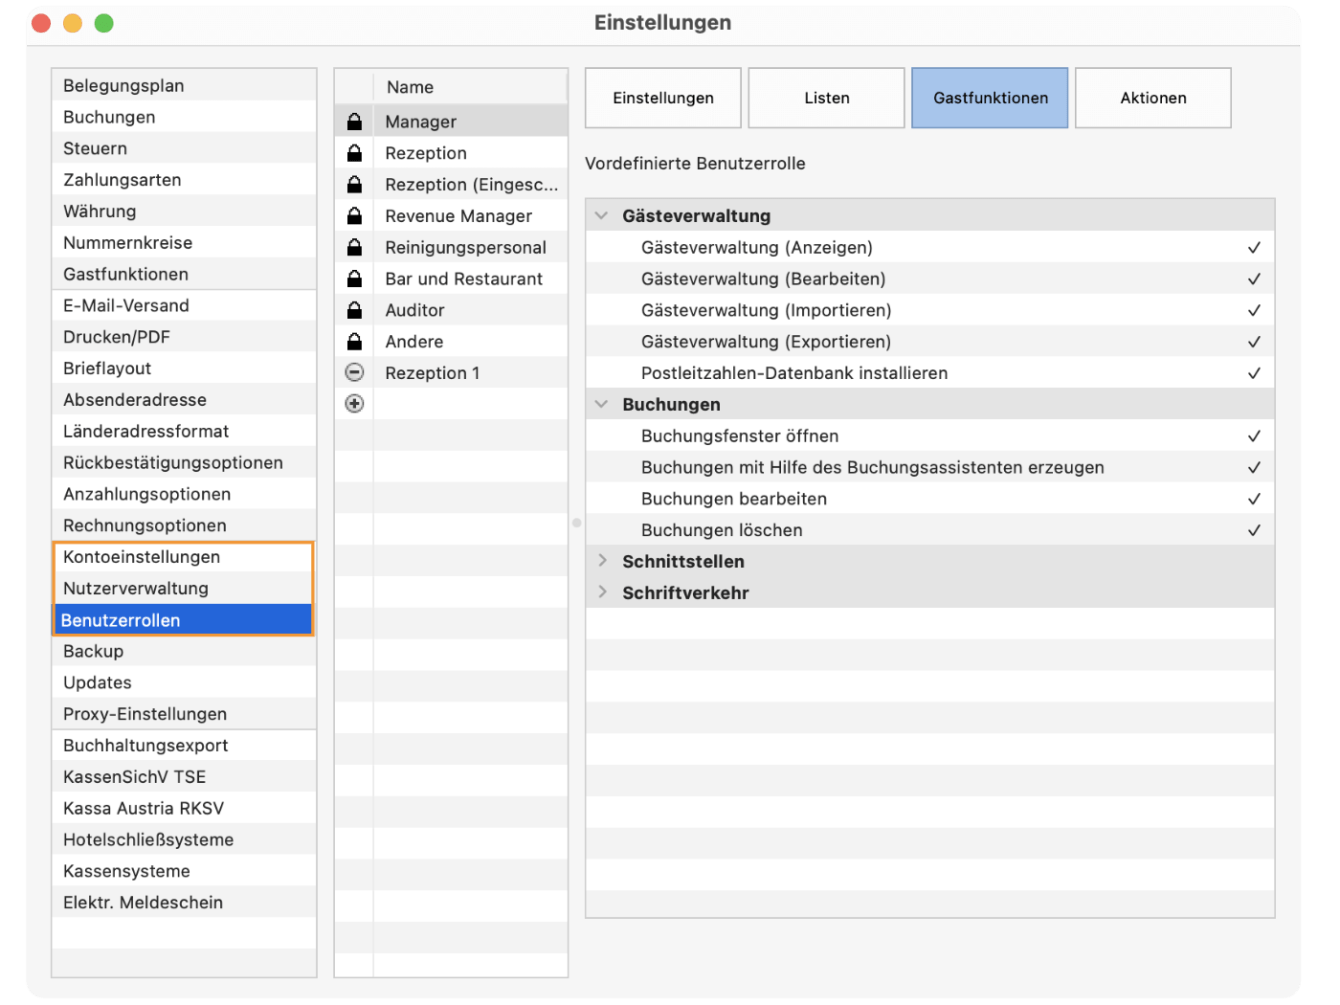
Task: Open Hotelschließsysteme settings
Action: 184,840
